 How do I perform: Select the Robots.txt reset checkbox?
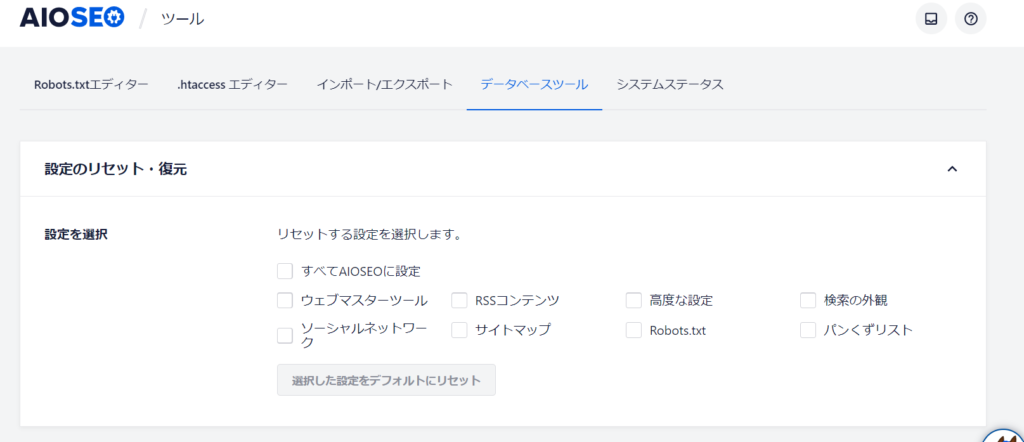pyautogui.click(x=633, y=330)
